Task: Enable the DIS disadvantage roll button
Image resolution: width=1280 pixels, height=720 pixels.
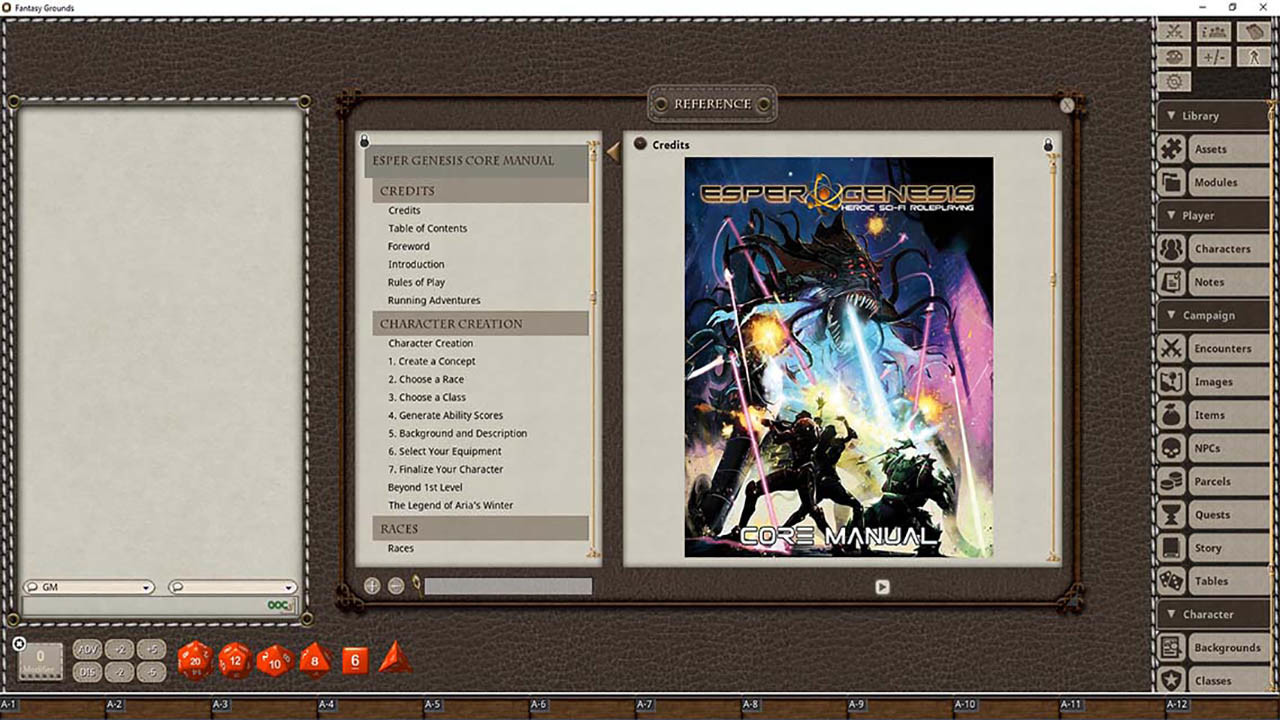Action: click(87, 671)
